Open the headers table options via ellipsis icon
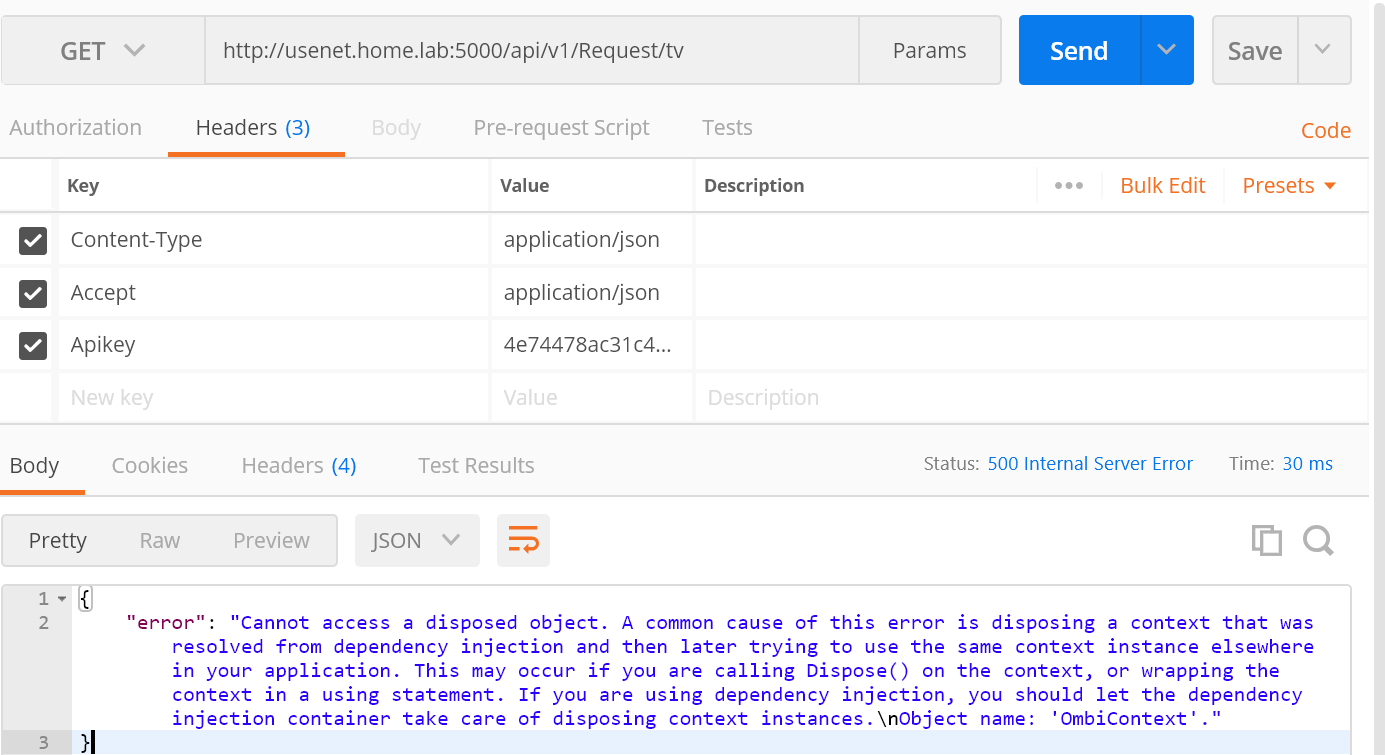Viewport: 1385px width, 755px height. 1068,185
